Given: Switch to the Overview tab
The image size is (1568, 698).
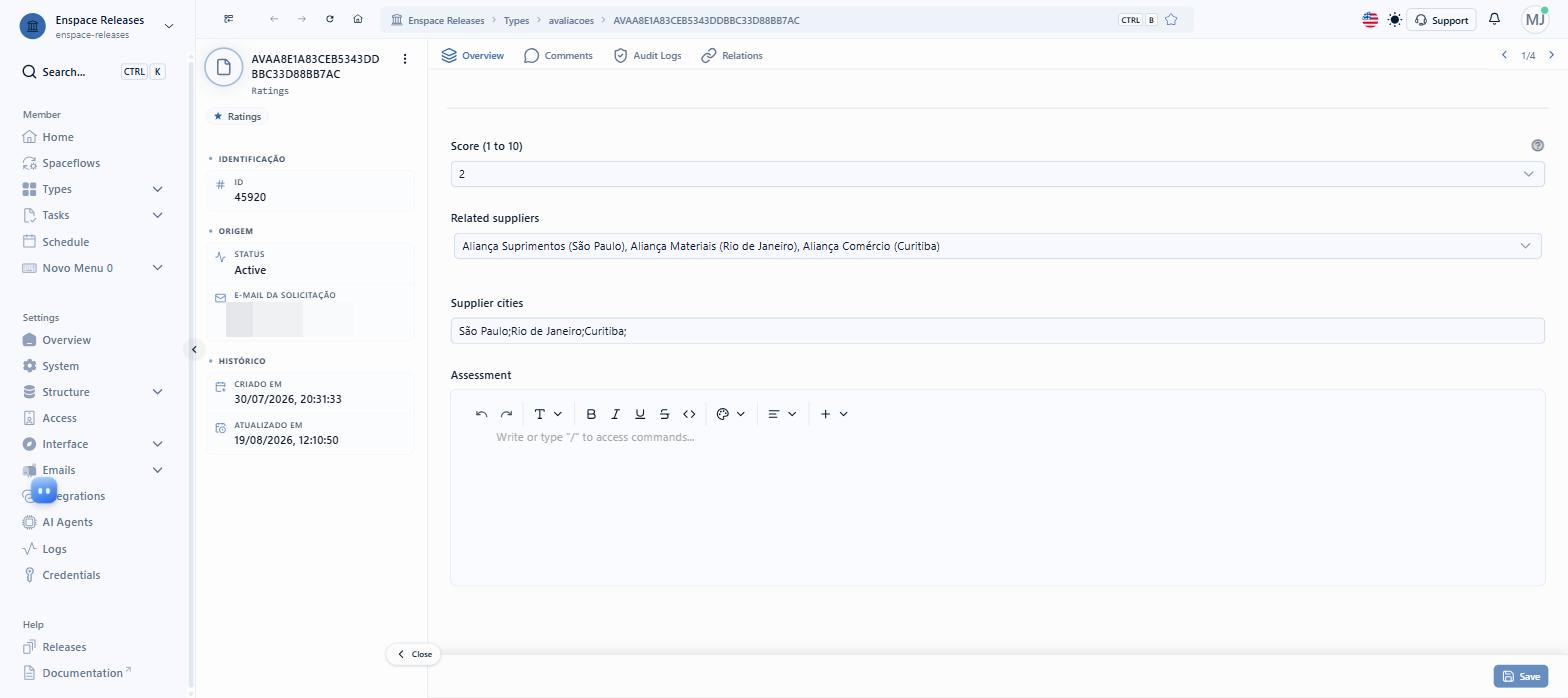Looking at the screenshot, I should pyautogui.click(x=473, y=56).
